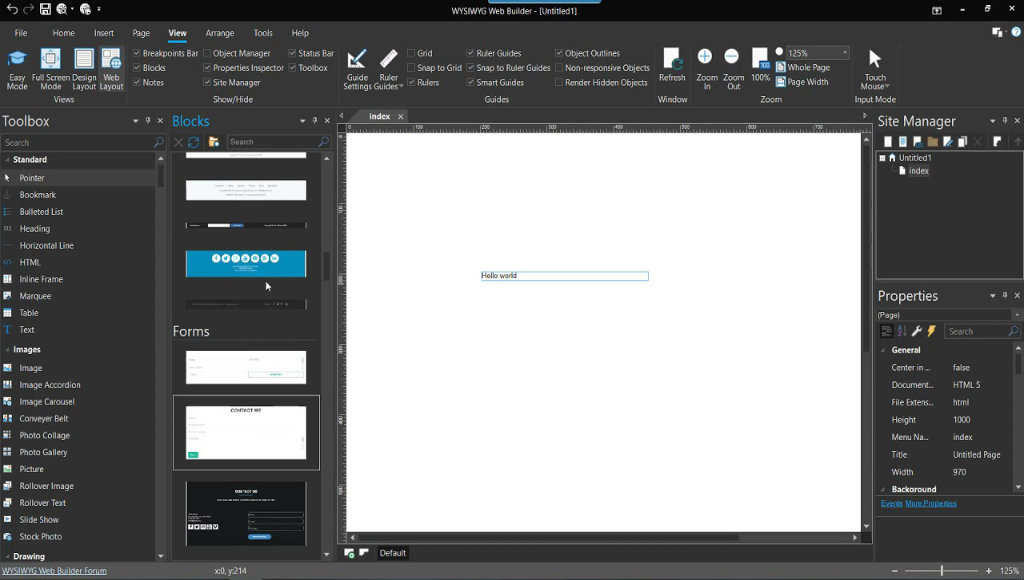Open Blocks folder icon

tap(213, 142)
